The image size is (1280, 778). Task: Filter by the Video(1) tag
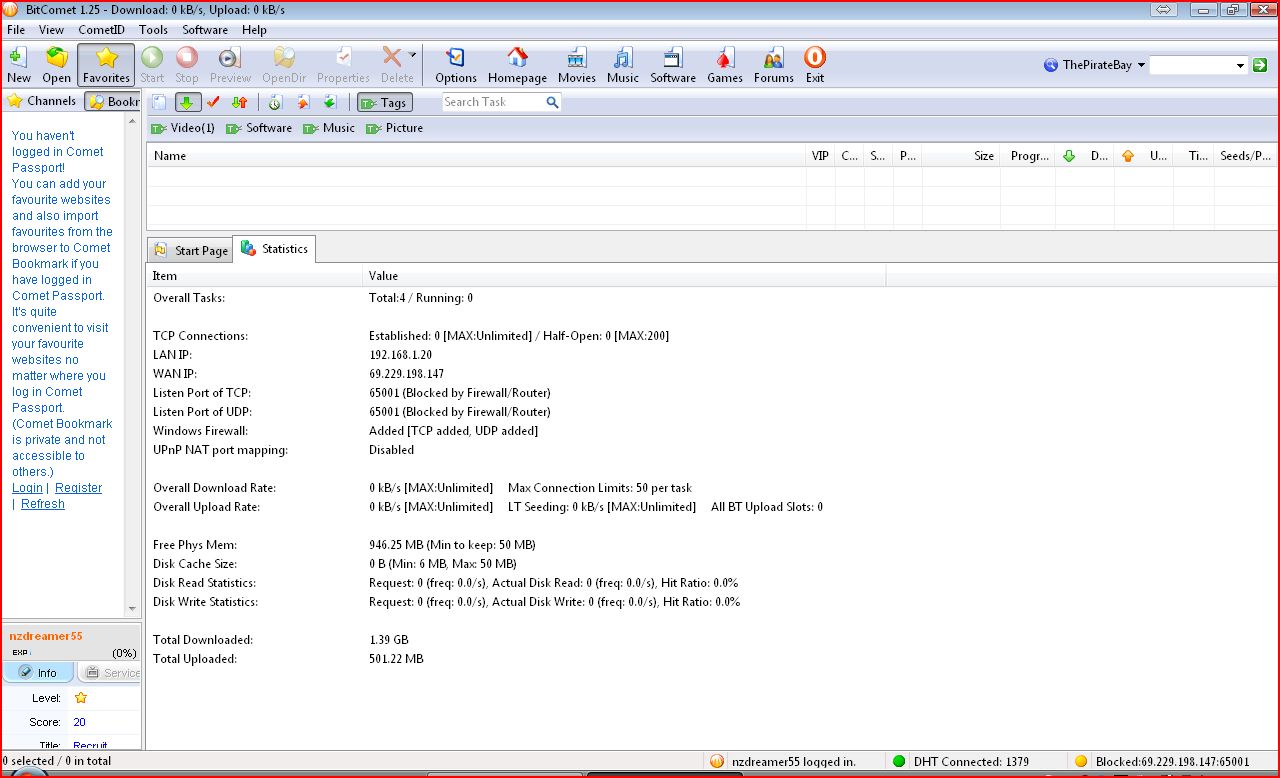[x=183, y=128]
